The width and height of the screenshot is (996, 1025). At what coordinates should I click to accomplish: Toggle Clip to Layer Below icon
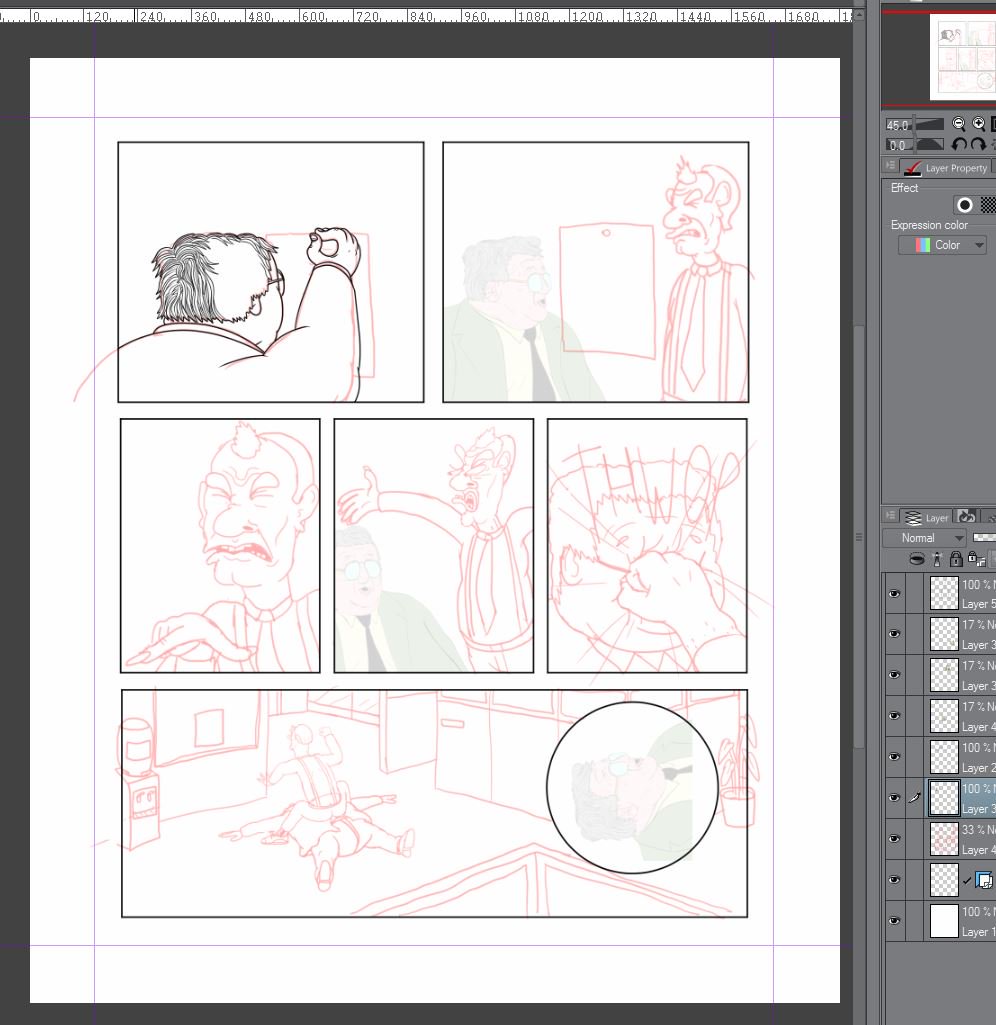(917, 559)
